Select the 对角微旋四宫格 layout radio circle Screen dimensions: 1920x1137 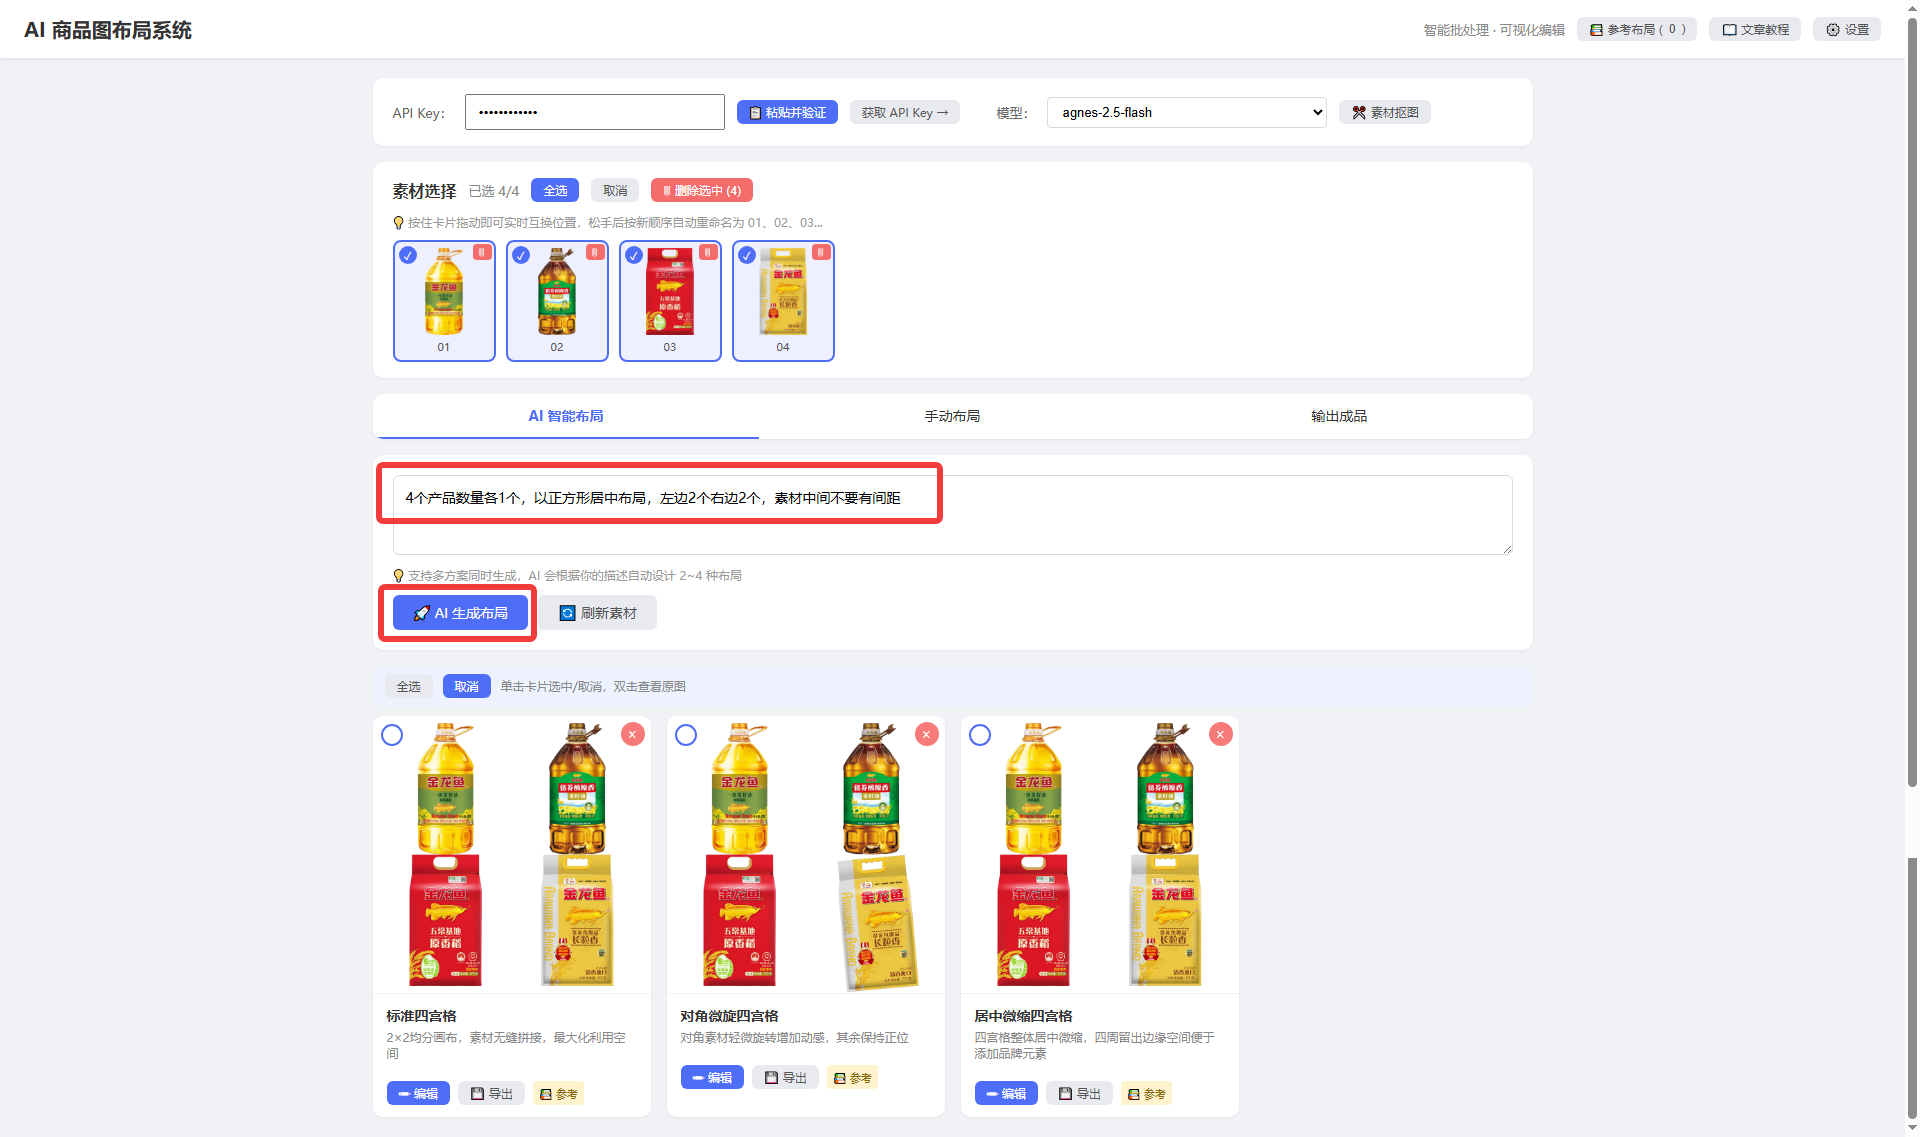coord(686,735)
